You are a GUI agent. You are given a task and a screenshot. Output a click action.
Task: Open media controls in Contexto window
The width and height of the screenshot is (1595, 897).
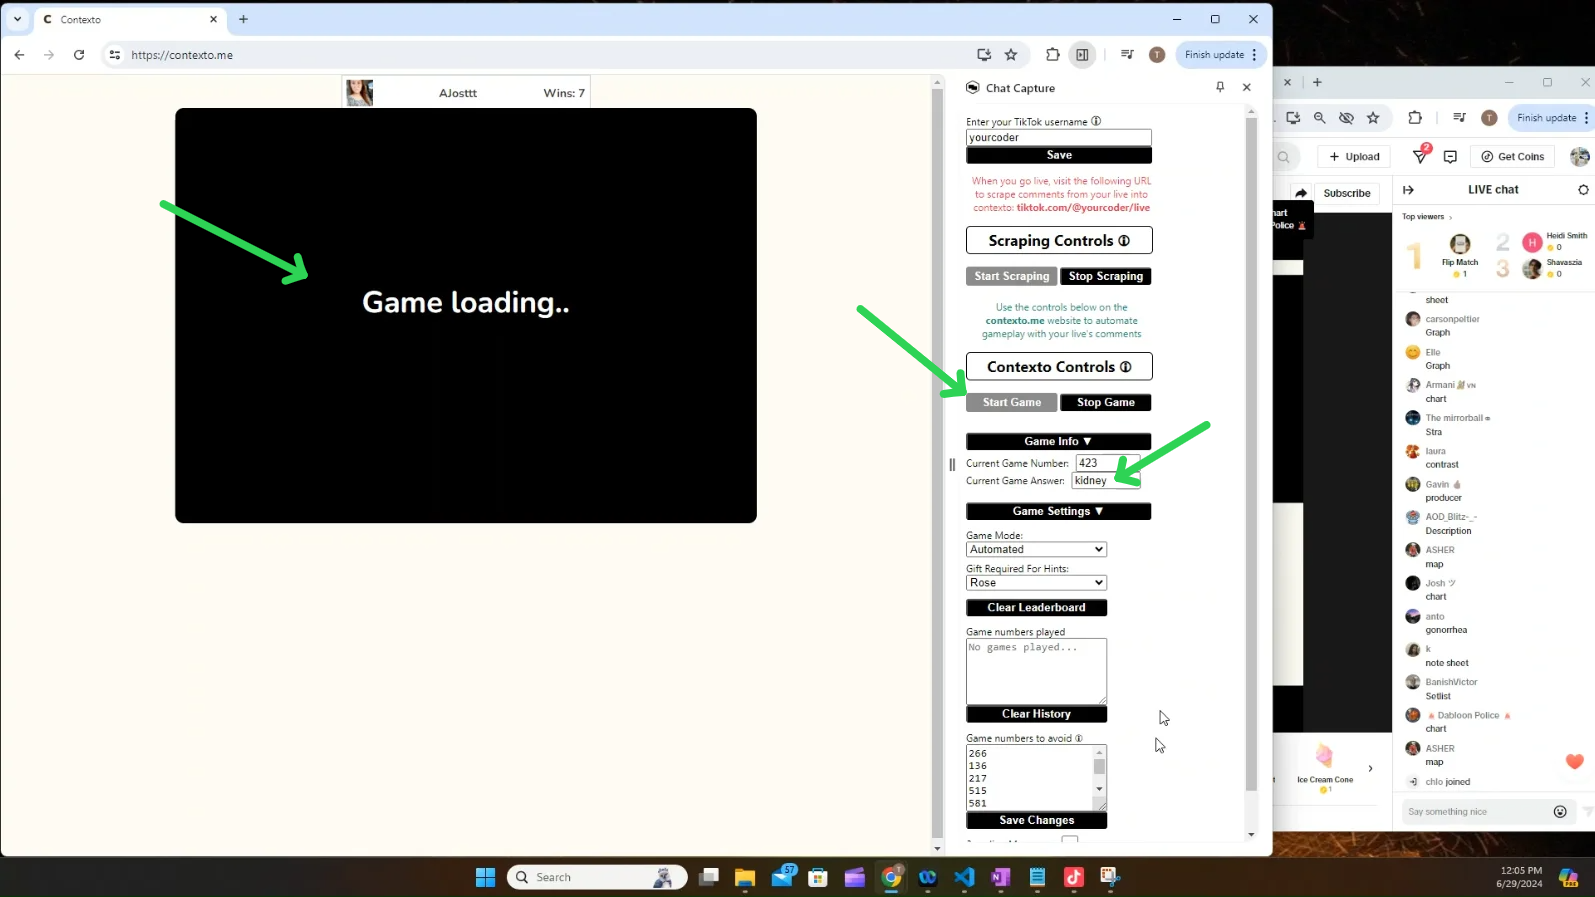coord(1127,55)
